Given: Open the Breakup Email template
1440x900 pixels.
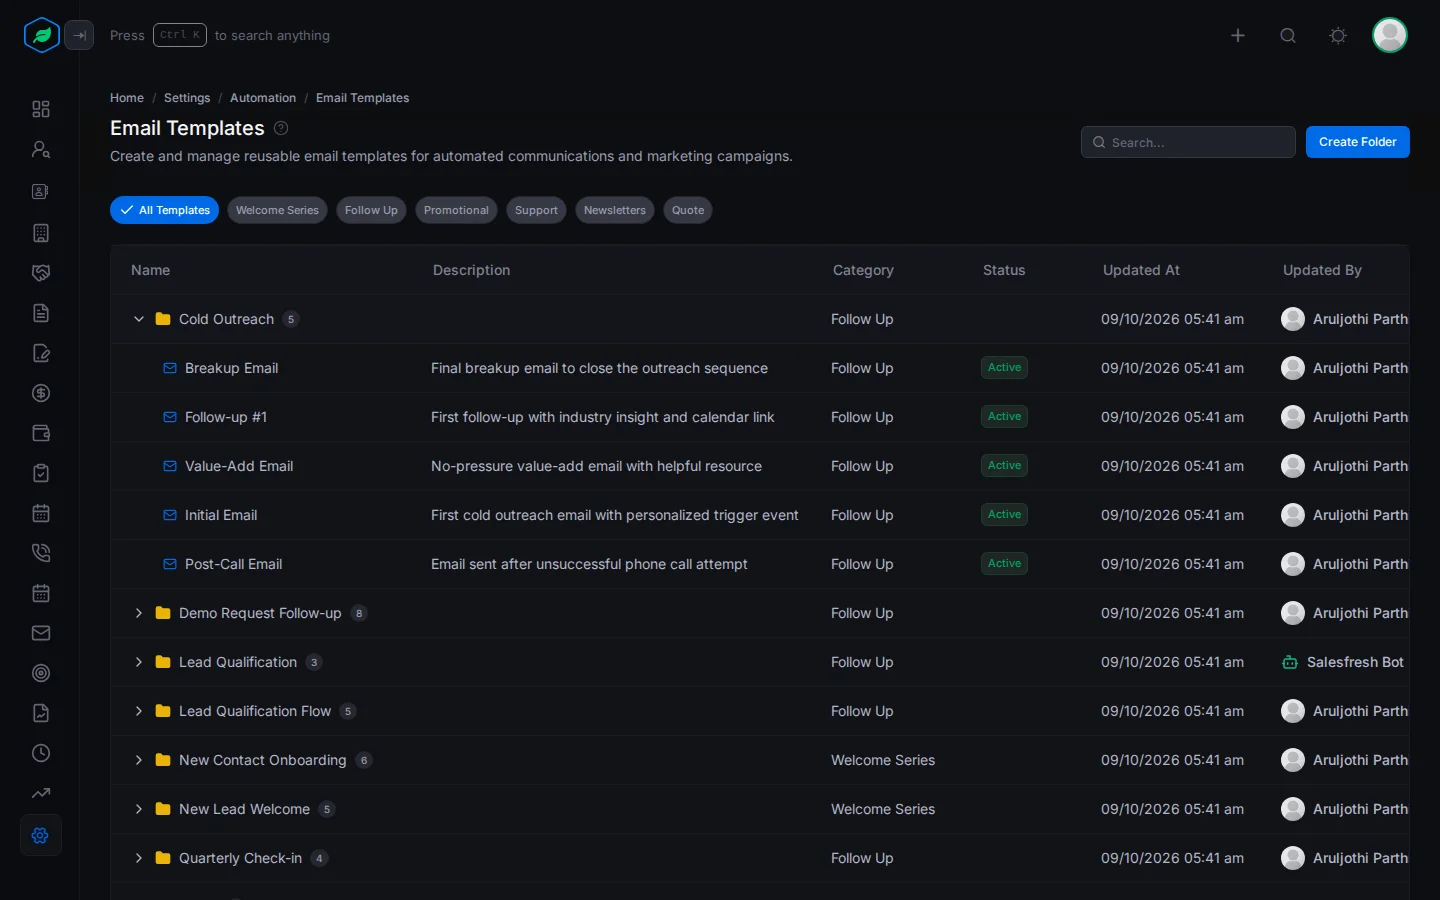Looking at the screenshot, I should pyautogui.click(x=231, y=368).
